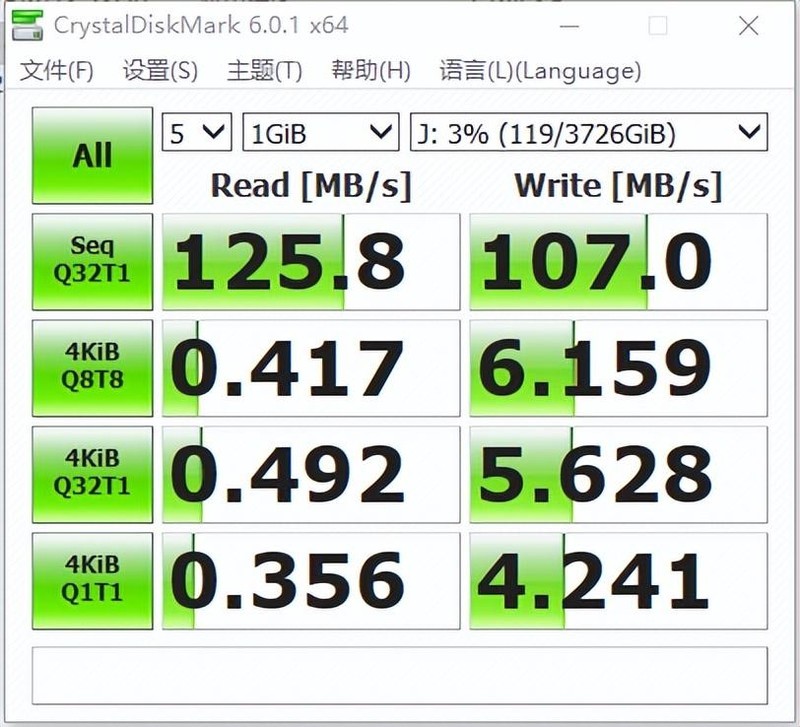Click the Read [MB/s] column header

(x=310, y=186)
